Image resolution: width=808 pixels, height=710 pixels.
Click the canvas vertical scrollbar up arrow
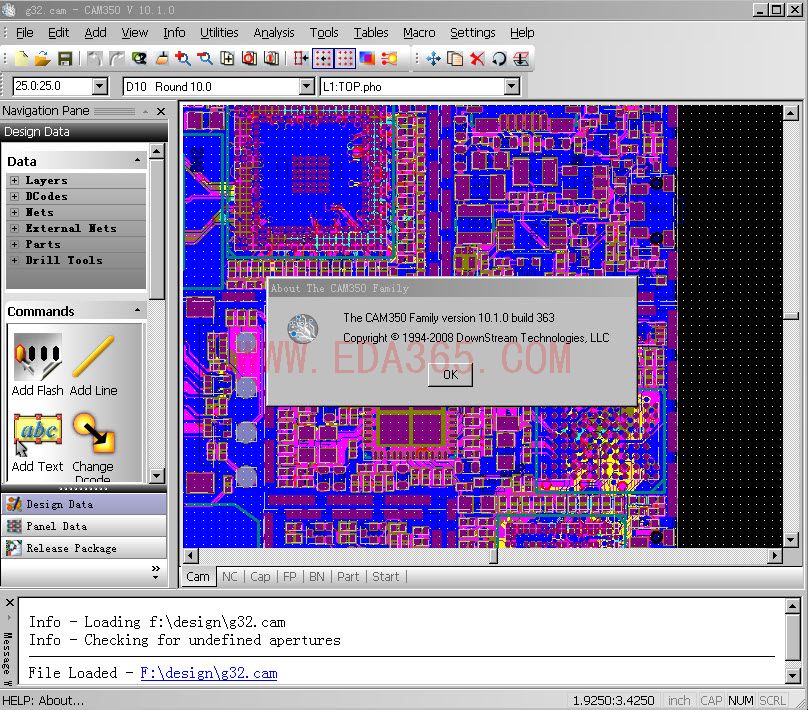(791, 112)
